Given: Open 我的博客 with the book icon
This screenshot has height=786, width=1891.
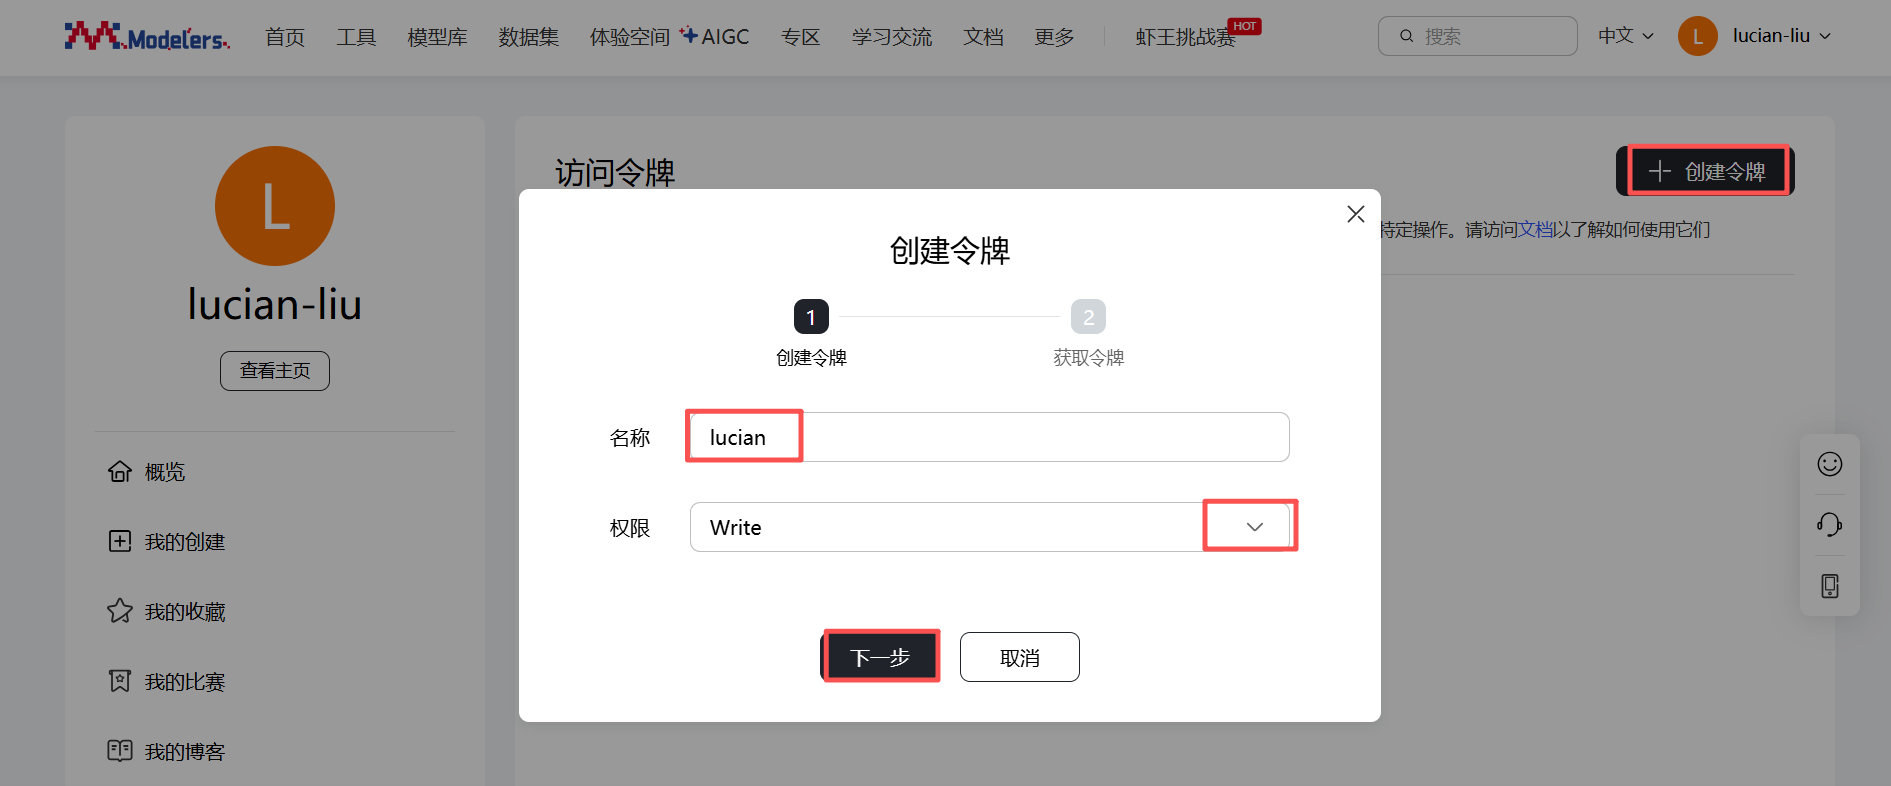Looking at the screenshot, I should (166, 752).
